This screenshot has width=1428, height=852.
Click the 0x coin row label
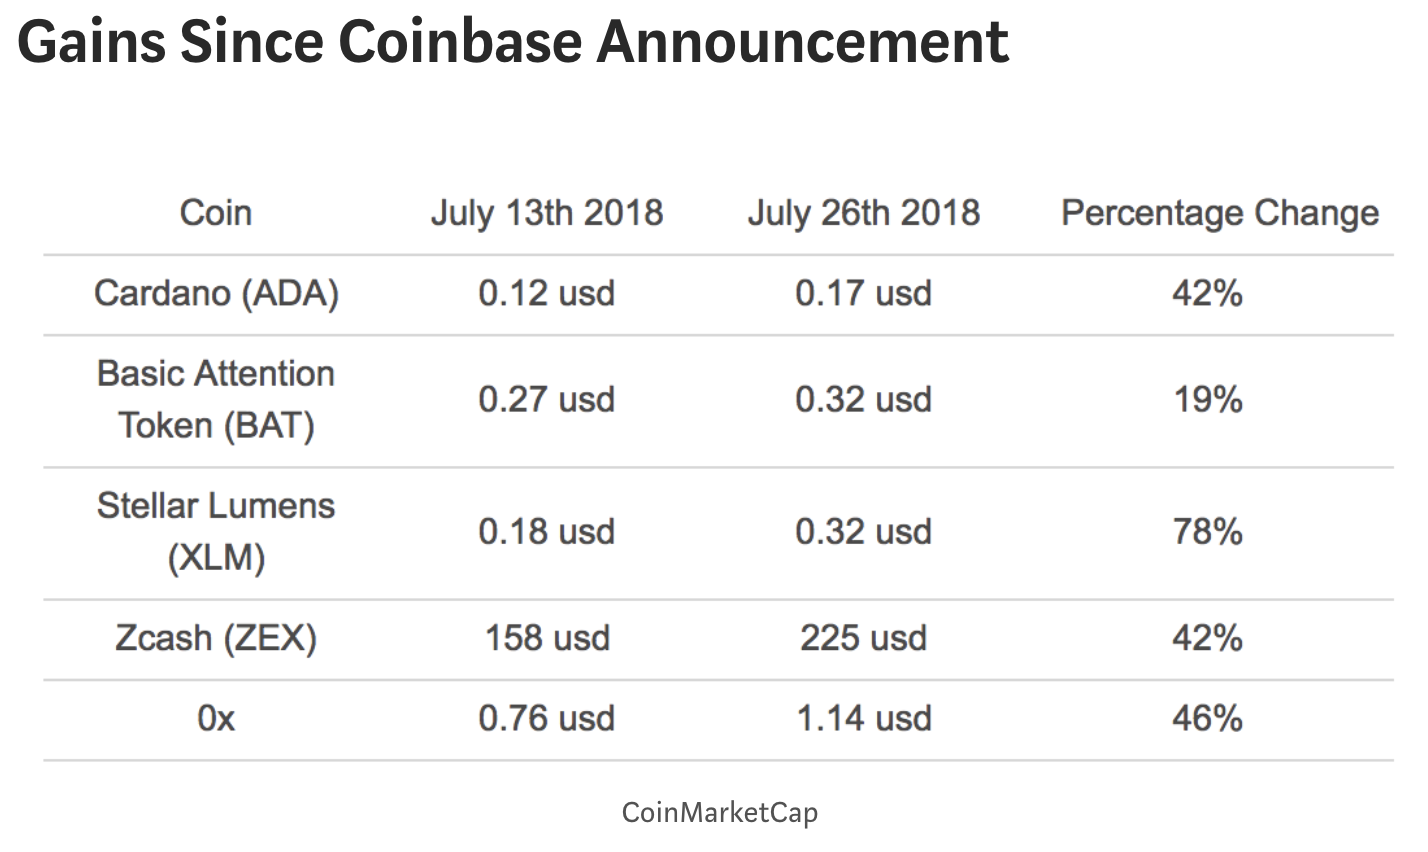coord(216,718)
